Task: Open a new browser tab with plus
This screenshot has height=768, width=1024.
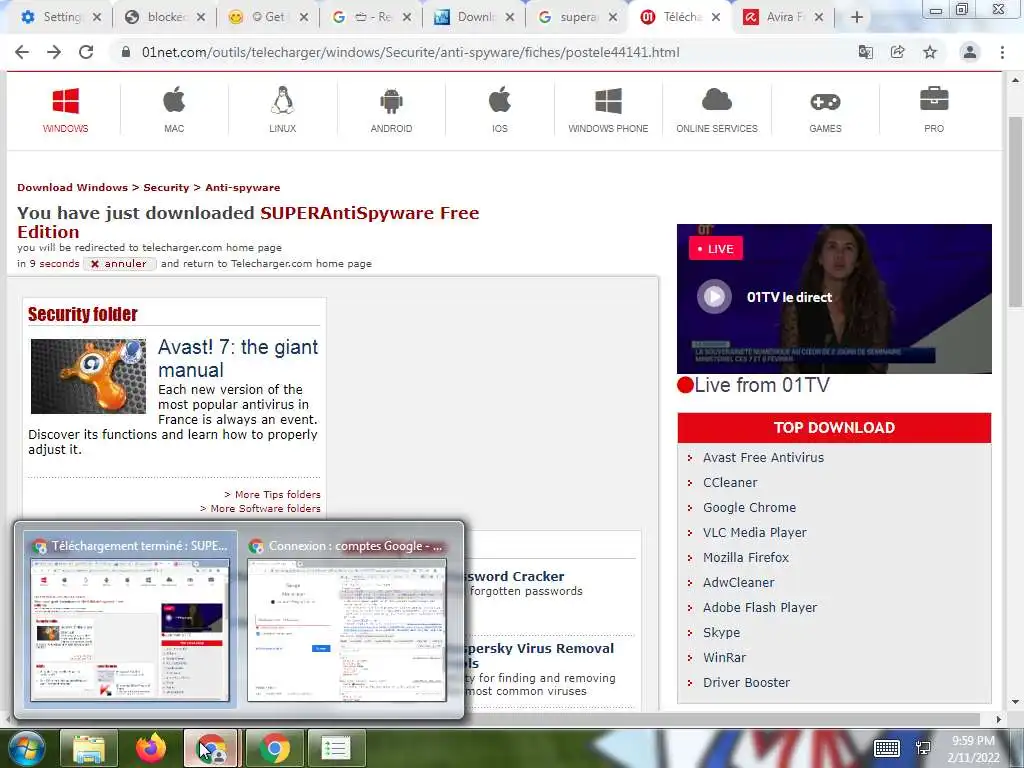Action: (x=857, y=17)
